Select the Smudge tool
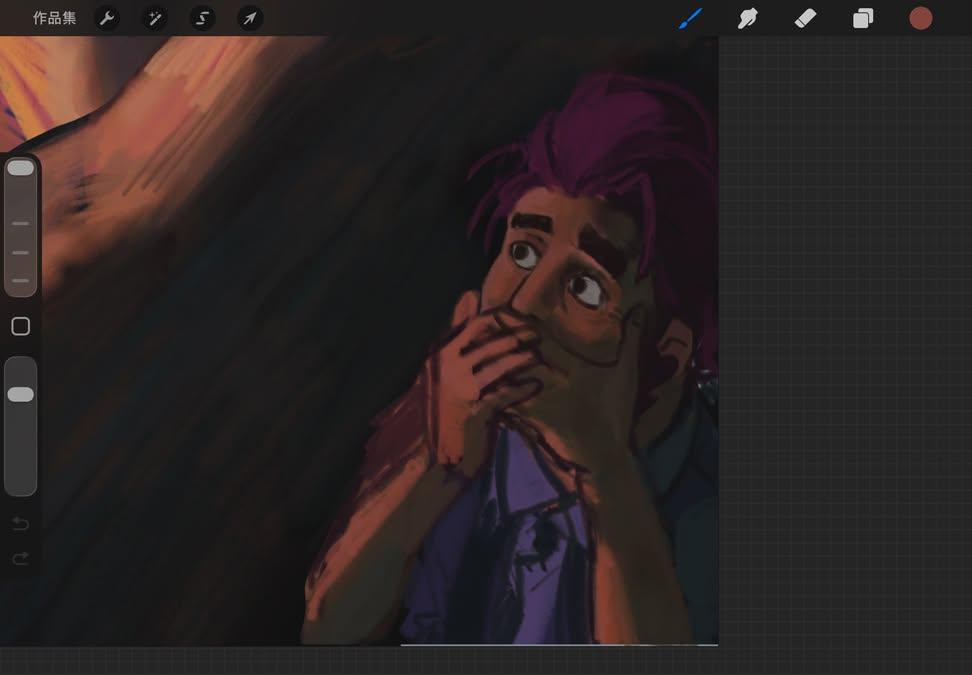This screenshot has height=675, width=972. 748,19
